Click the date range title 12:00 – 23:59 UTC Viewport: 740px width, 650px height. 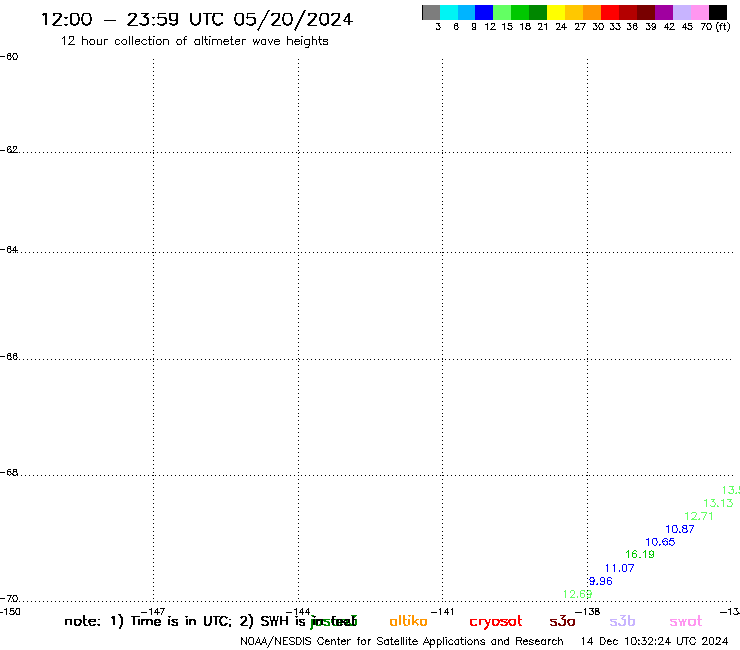(x=197, y=19)
